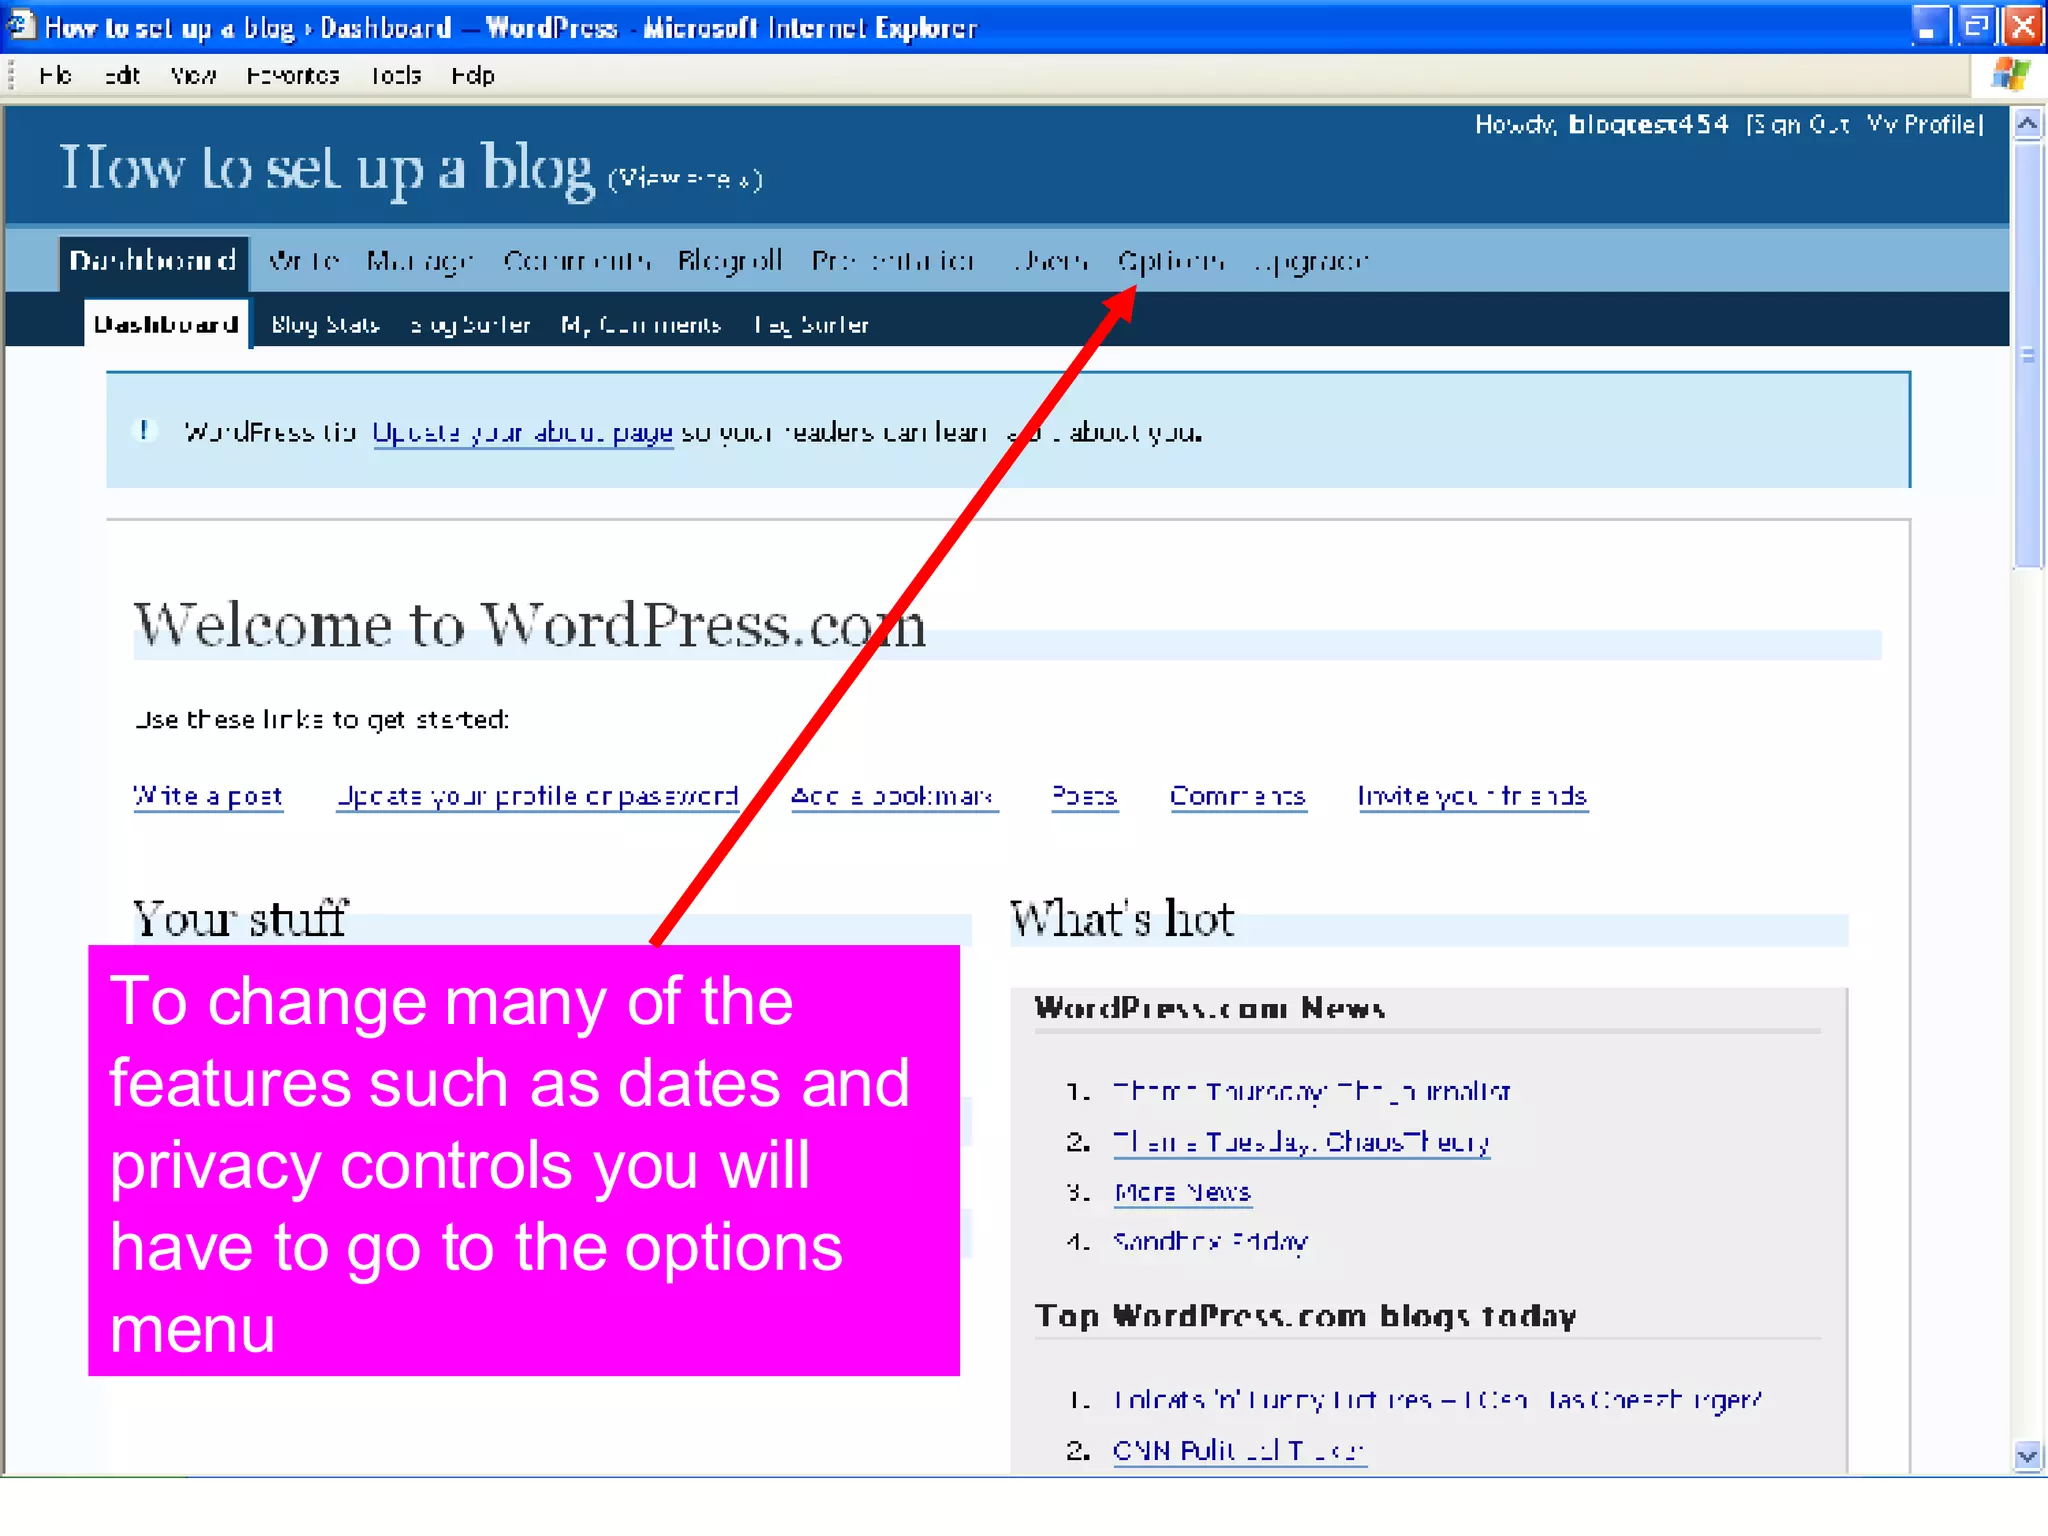Click the Posts link
Viewport: 2048px width, 1536px height.
[1084, 796]
